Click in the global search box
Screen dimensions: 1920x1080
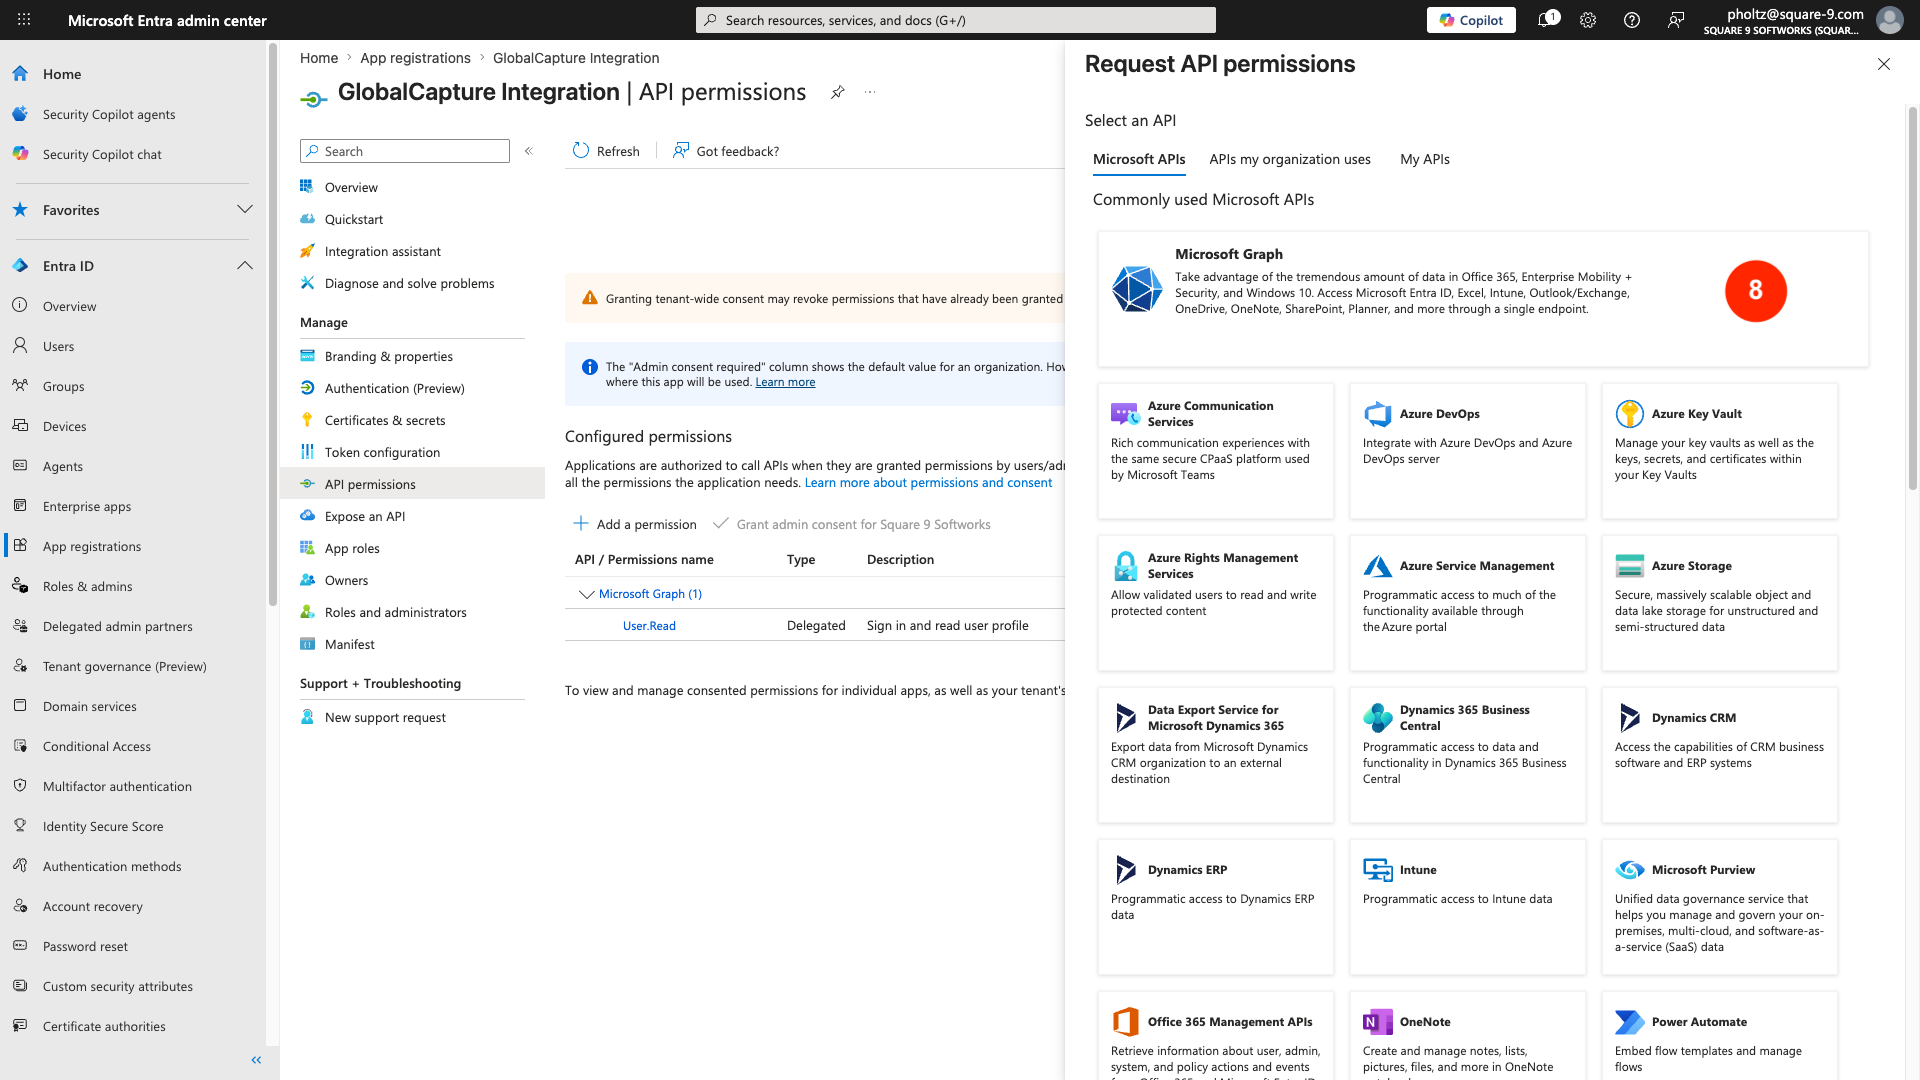[956, 20]
